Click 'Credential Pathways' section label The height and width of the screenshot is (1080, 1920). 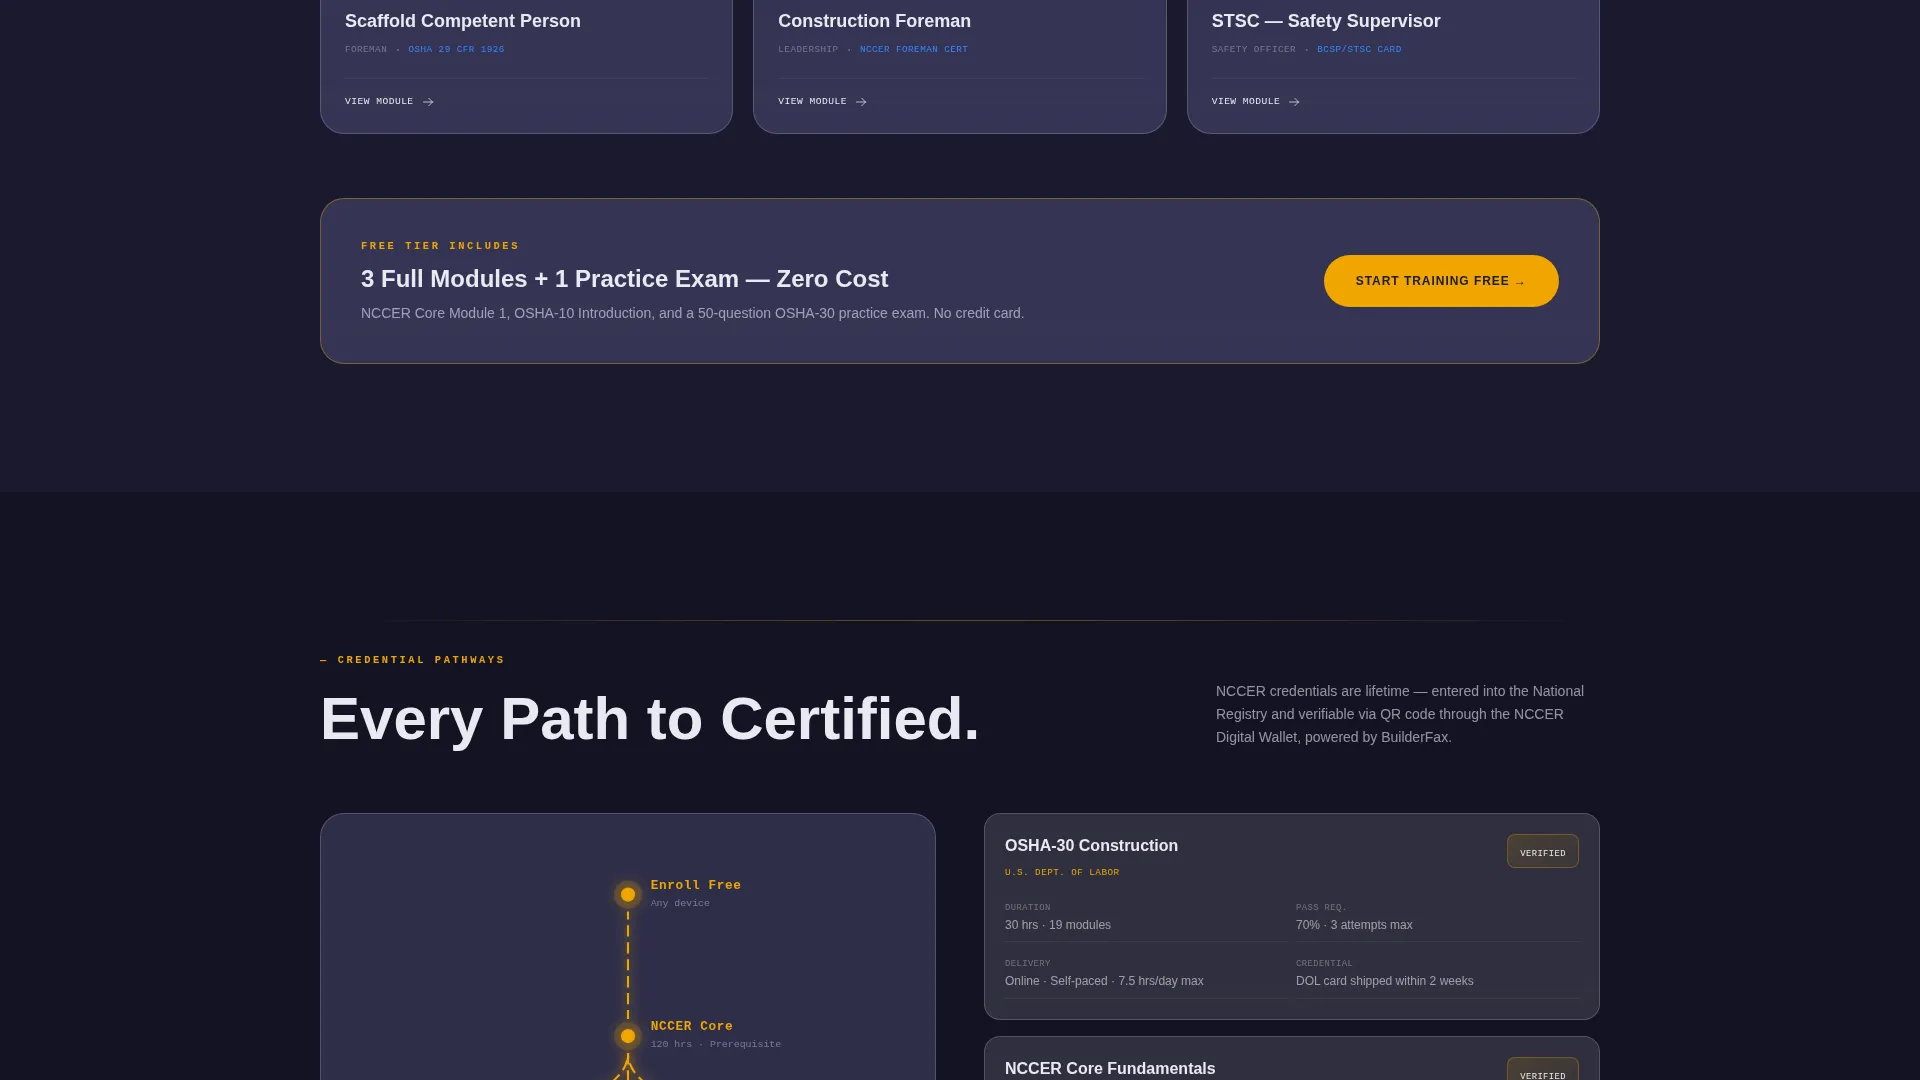[x=412, y=660]
